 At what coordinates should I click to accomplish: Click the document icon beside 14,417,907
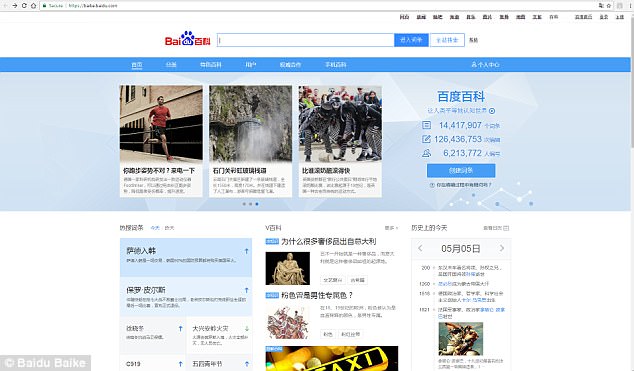coord(426,125)
